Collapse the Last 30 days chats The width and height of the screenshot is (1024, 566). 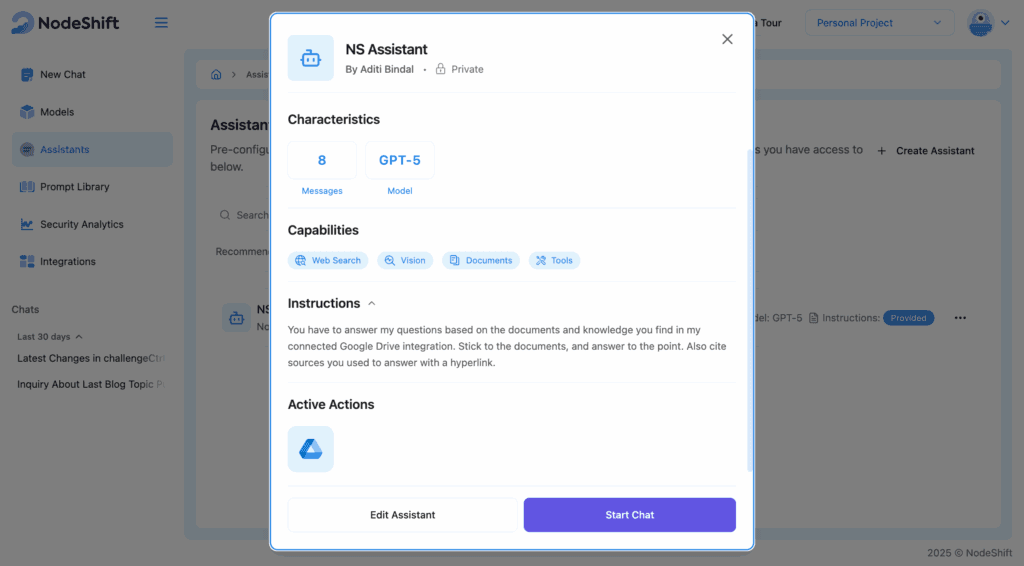click(79, 337)
